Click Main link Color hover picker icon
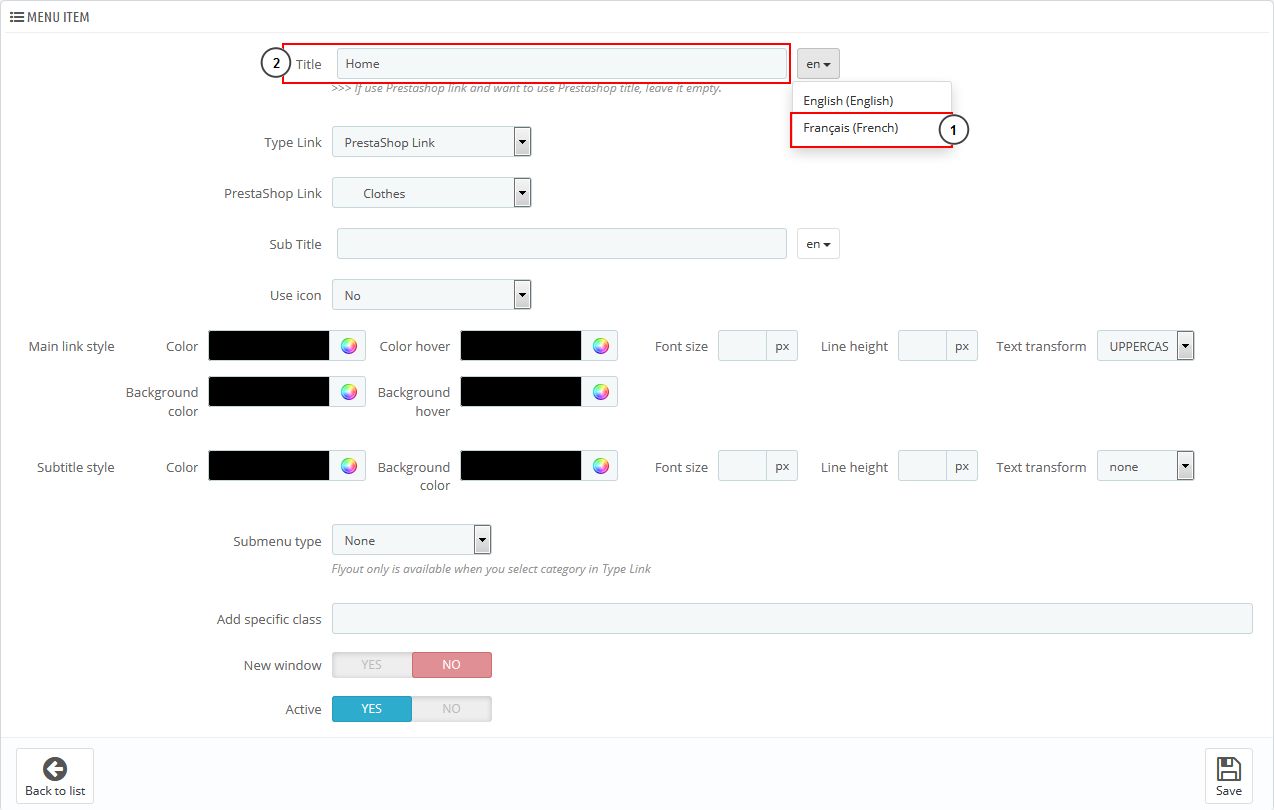 click(600, 346)
